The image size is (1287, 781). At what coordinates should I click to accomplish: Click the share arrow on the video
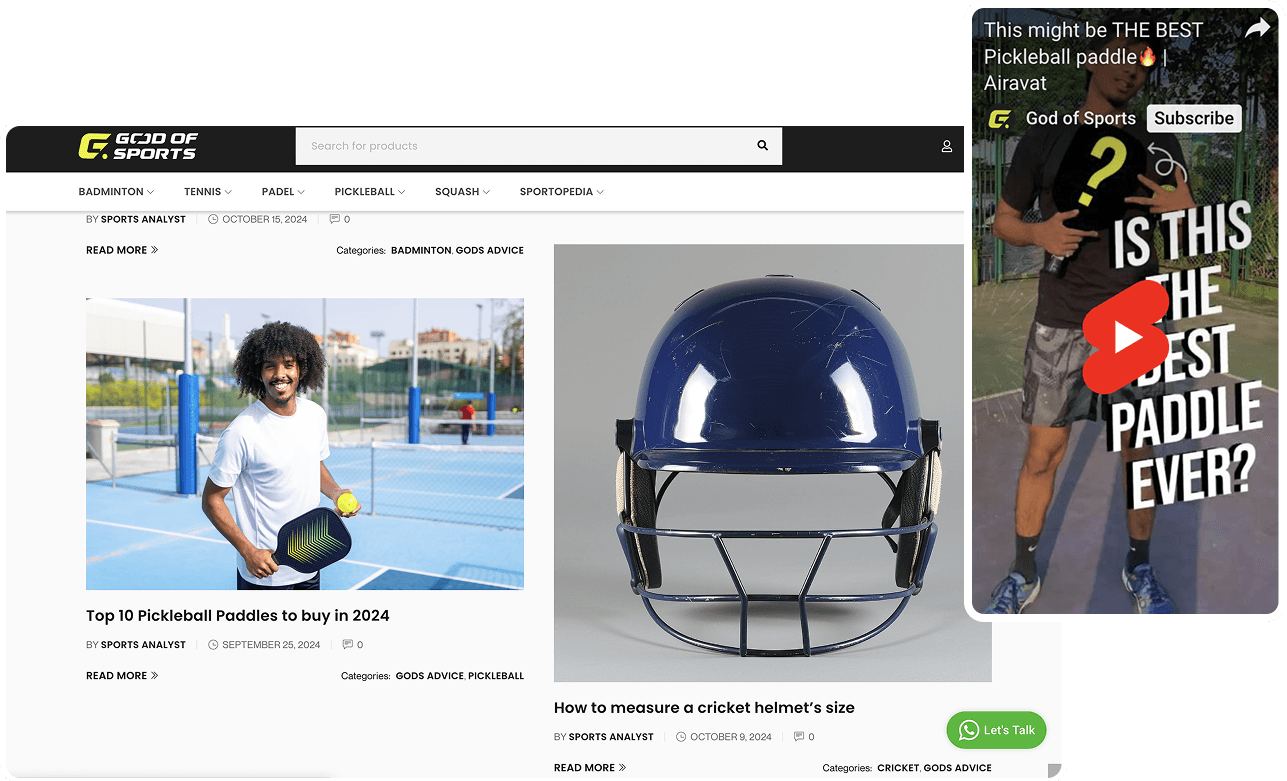pos(1257,29)
